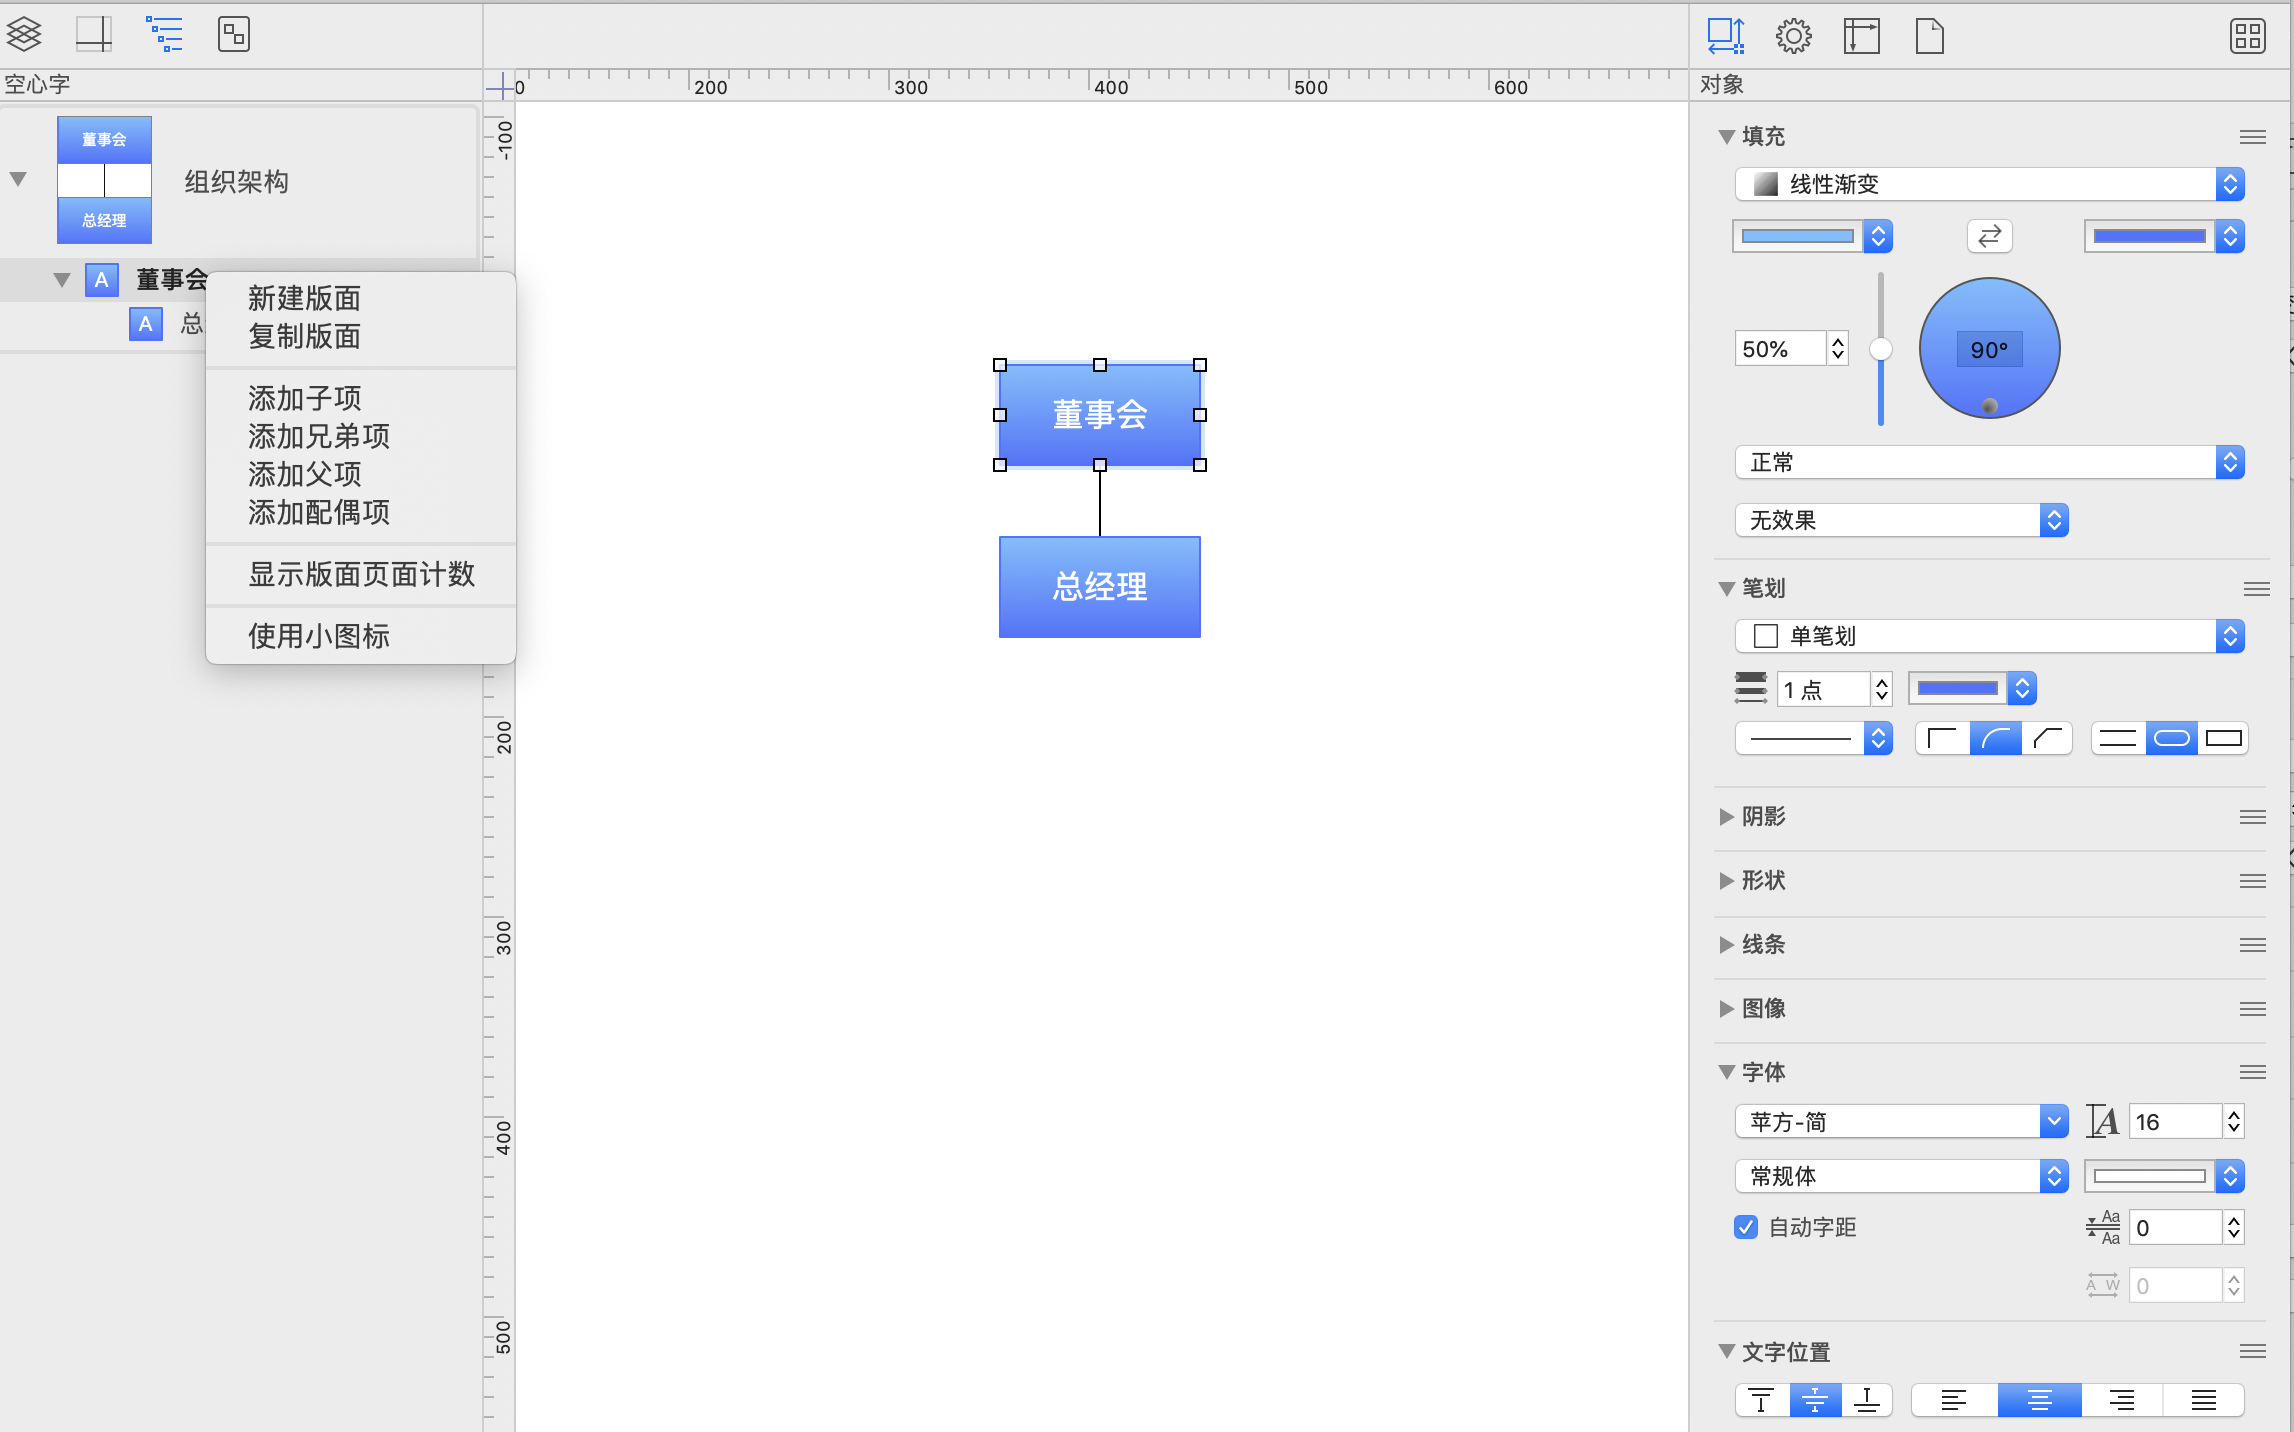Open the stencils grid icon
Viewport: 2294px width, 1432px height.
coord(2247,36)
